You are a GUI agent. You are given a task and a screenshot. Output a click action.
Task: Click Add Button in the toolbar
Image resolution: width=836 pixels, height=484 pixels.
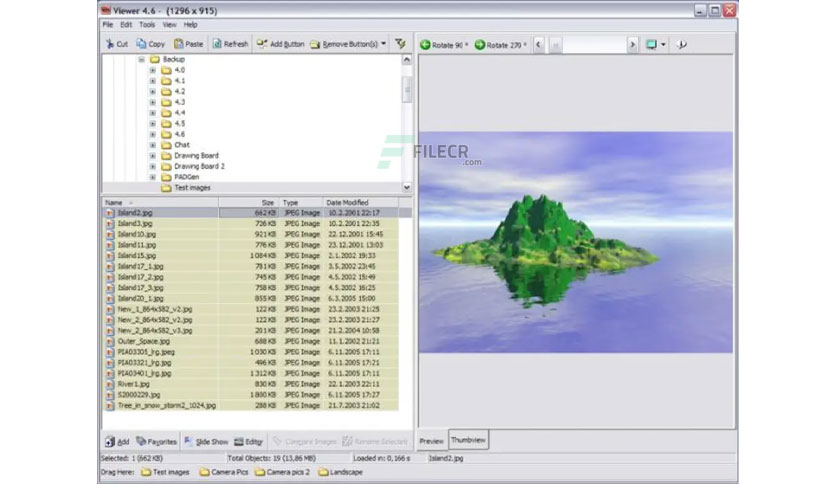(x=280, y=44)
